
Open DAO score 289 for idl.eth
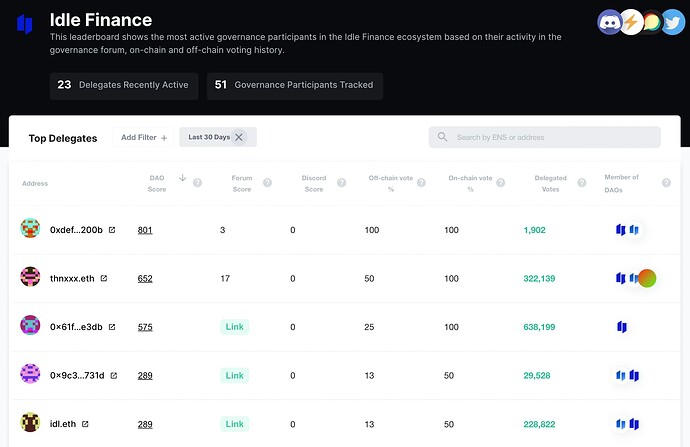(145, 424)
